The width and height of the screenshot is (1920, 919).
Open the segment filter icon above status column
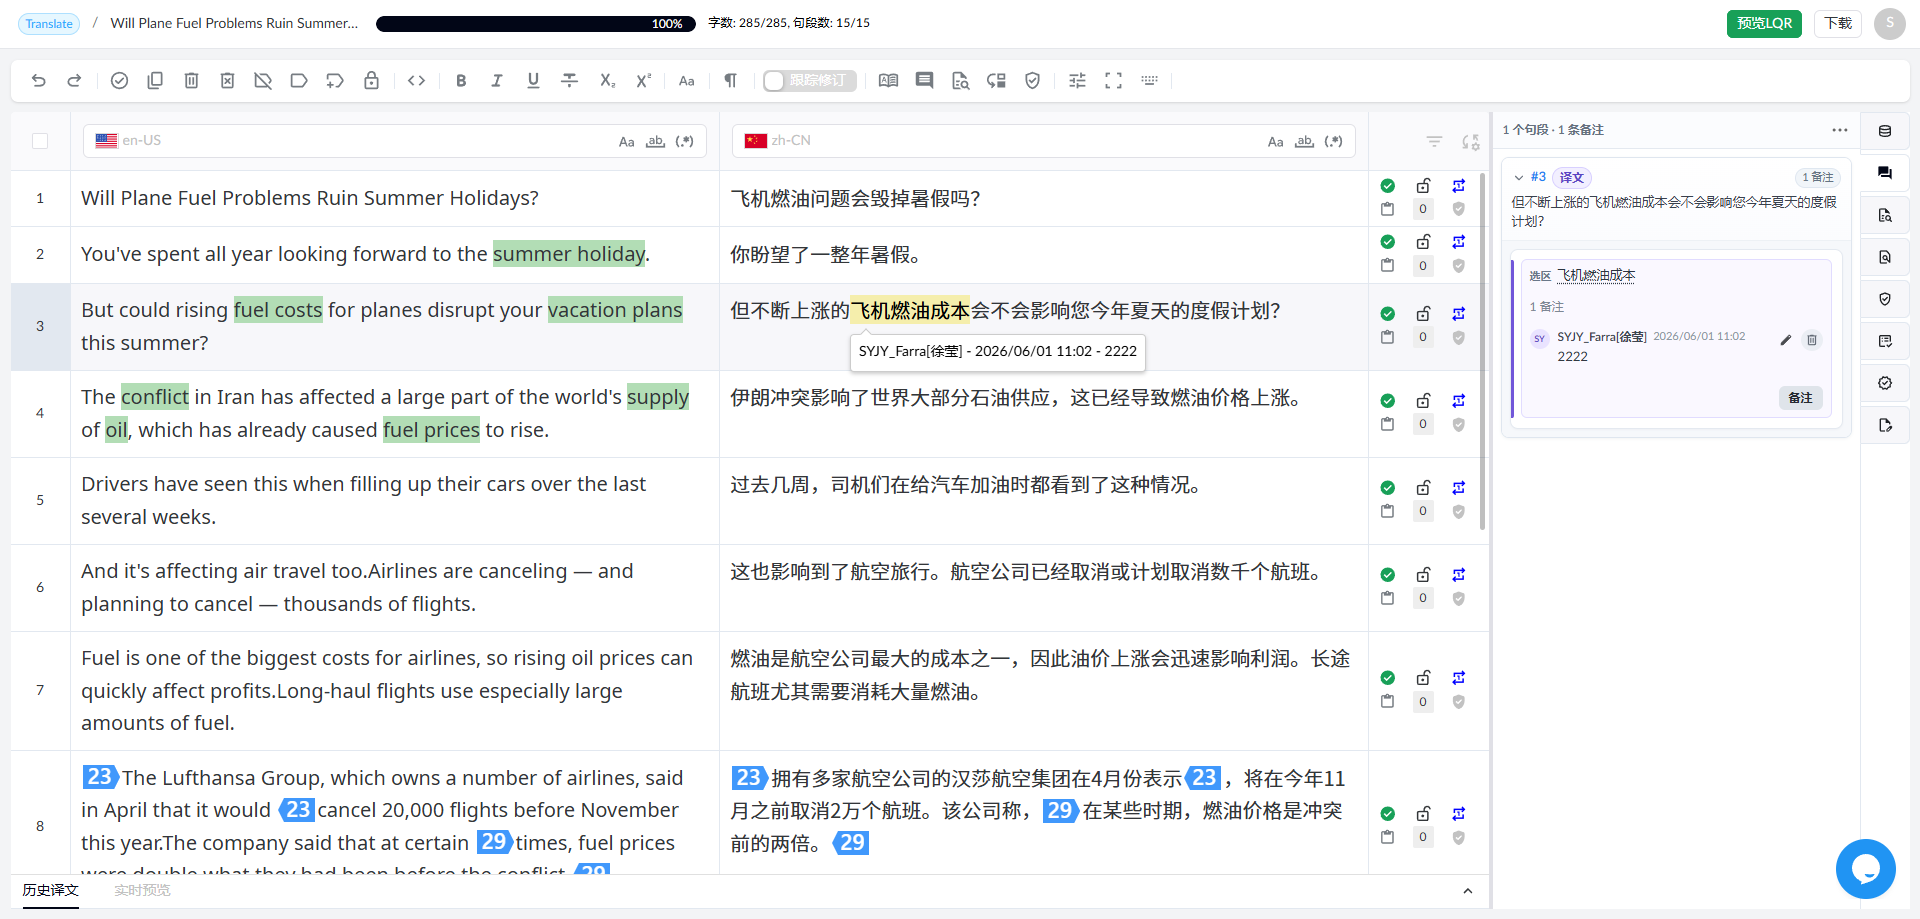1434,142
